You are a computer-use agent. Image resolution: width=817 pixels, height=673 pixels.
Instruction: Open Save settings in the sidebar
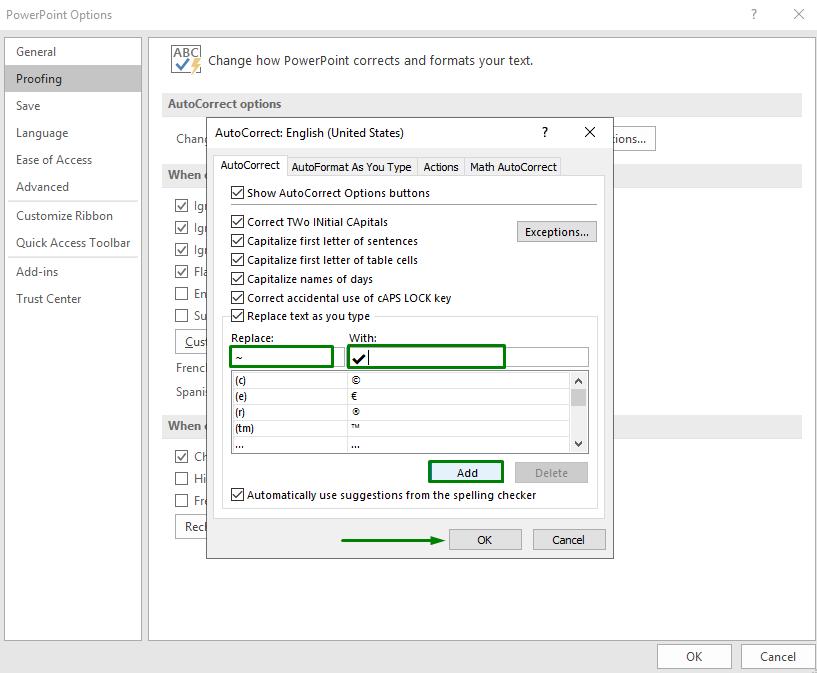pos(28,105)
